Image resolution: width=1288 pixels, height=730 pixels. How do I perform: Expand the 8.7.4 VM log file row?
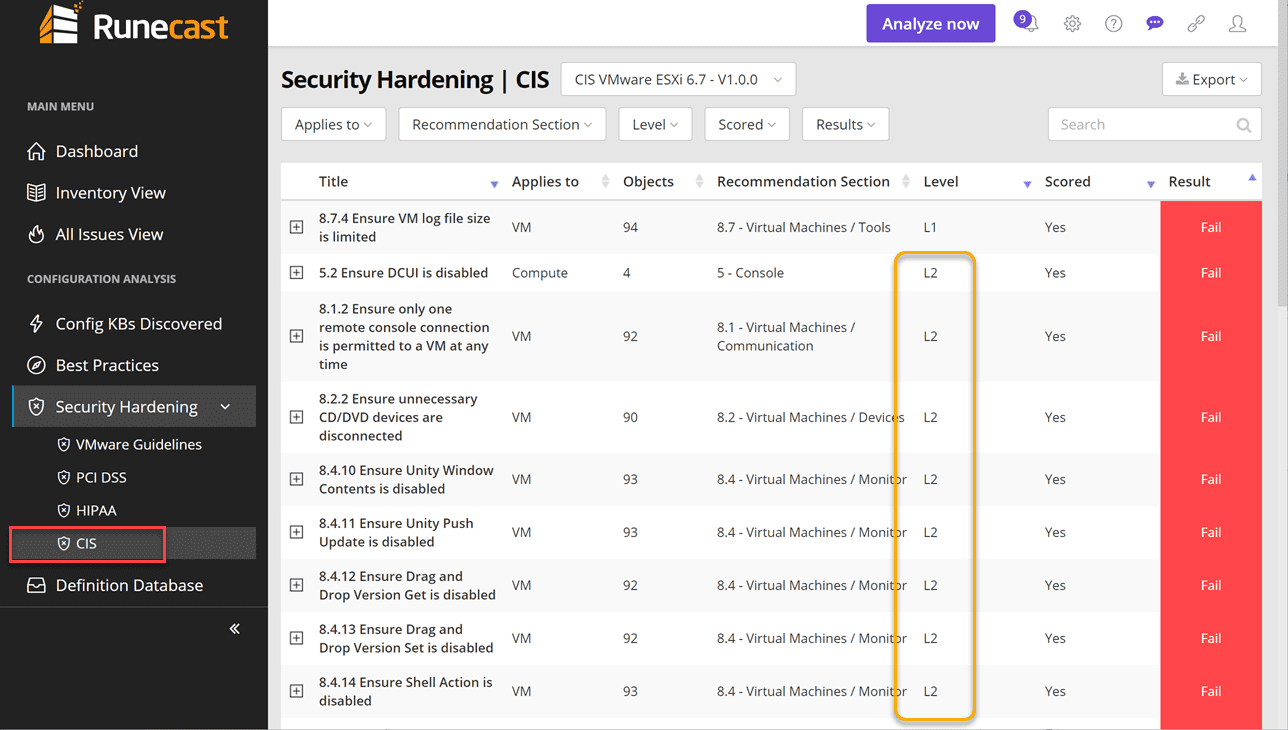pyautogui.click(x=297, y=227)
